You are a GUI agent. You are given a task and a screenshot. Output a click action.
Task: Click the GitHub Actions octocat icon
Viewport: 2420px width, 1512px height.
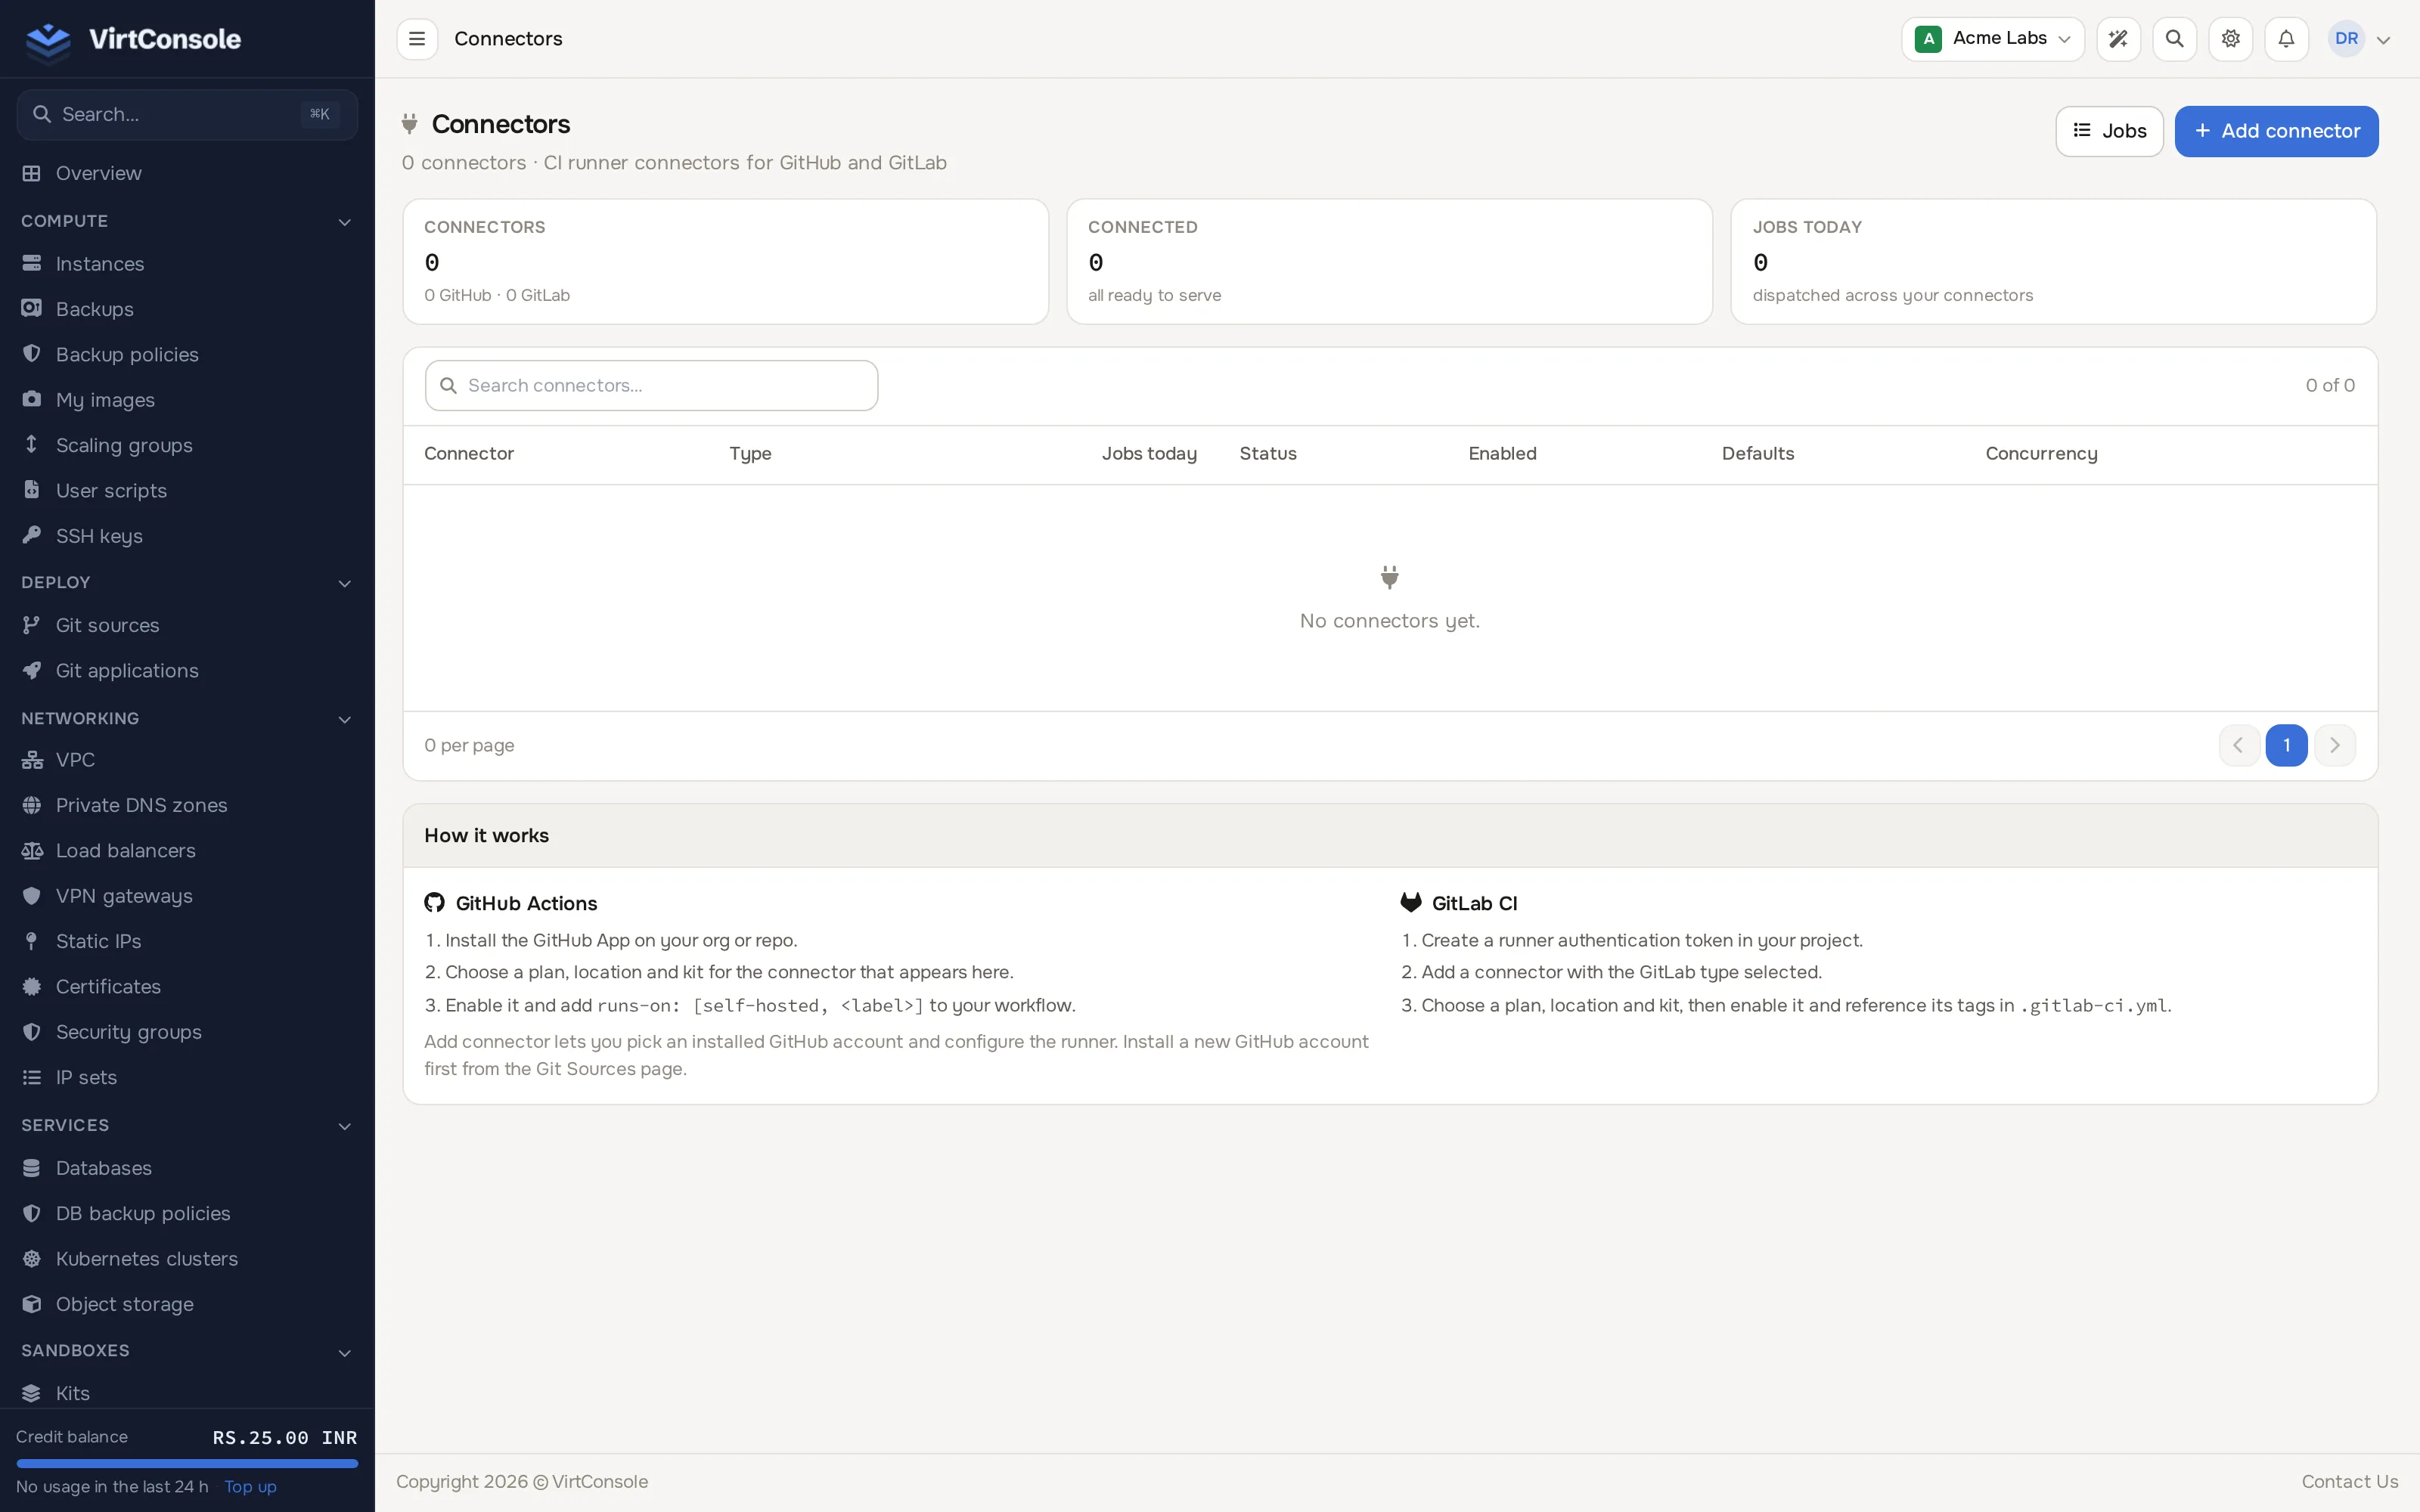[x=434, y=903]
